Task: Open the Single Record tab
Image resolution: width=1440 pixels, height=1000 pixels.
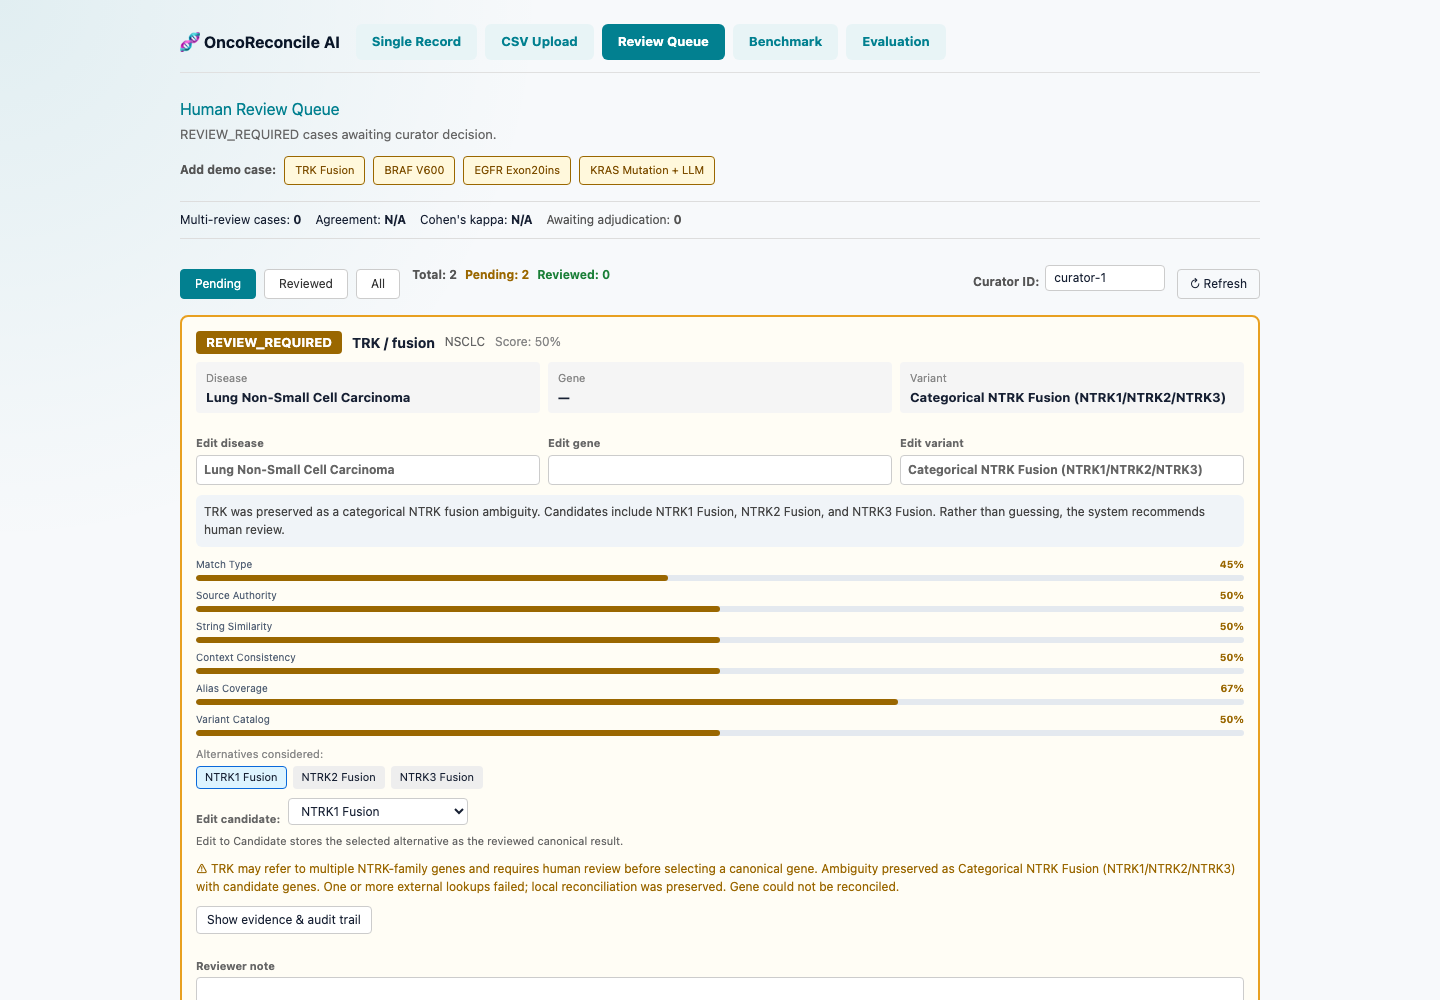Action: click(x=416, y=42)
